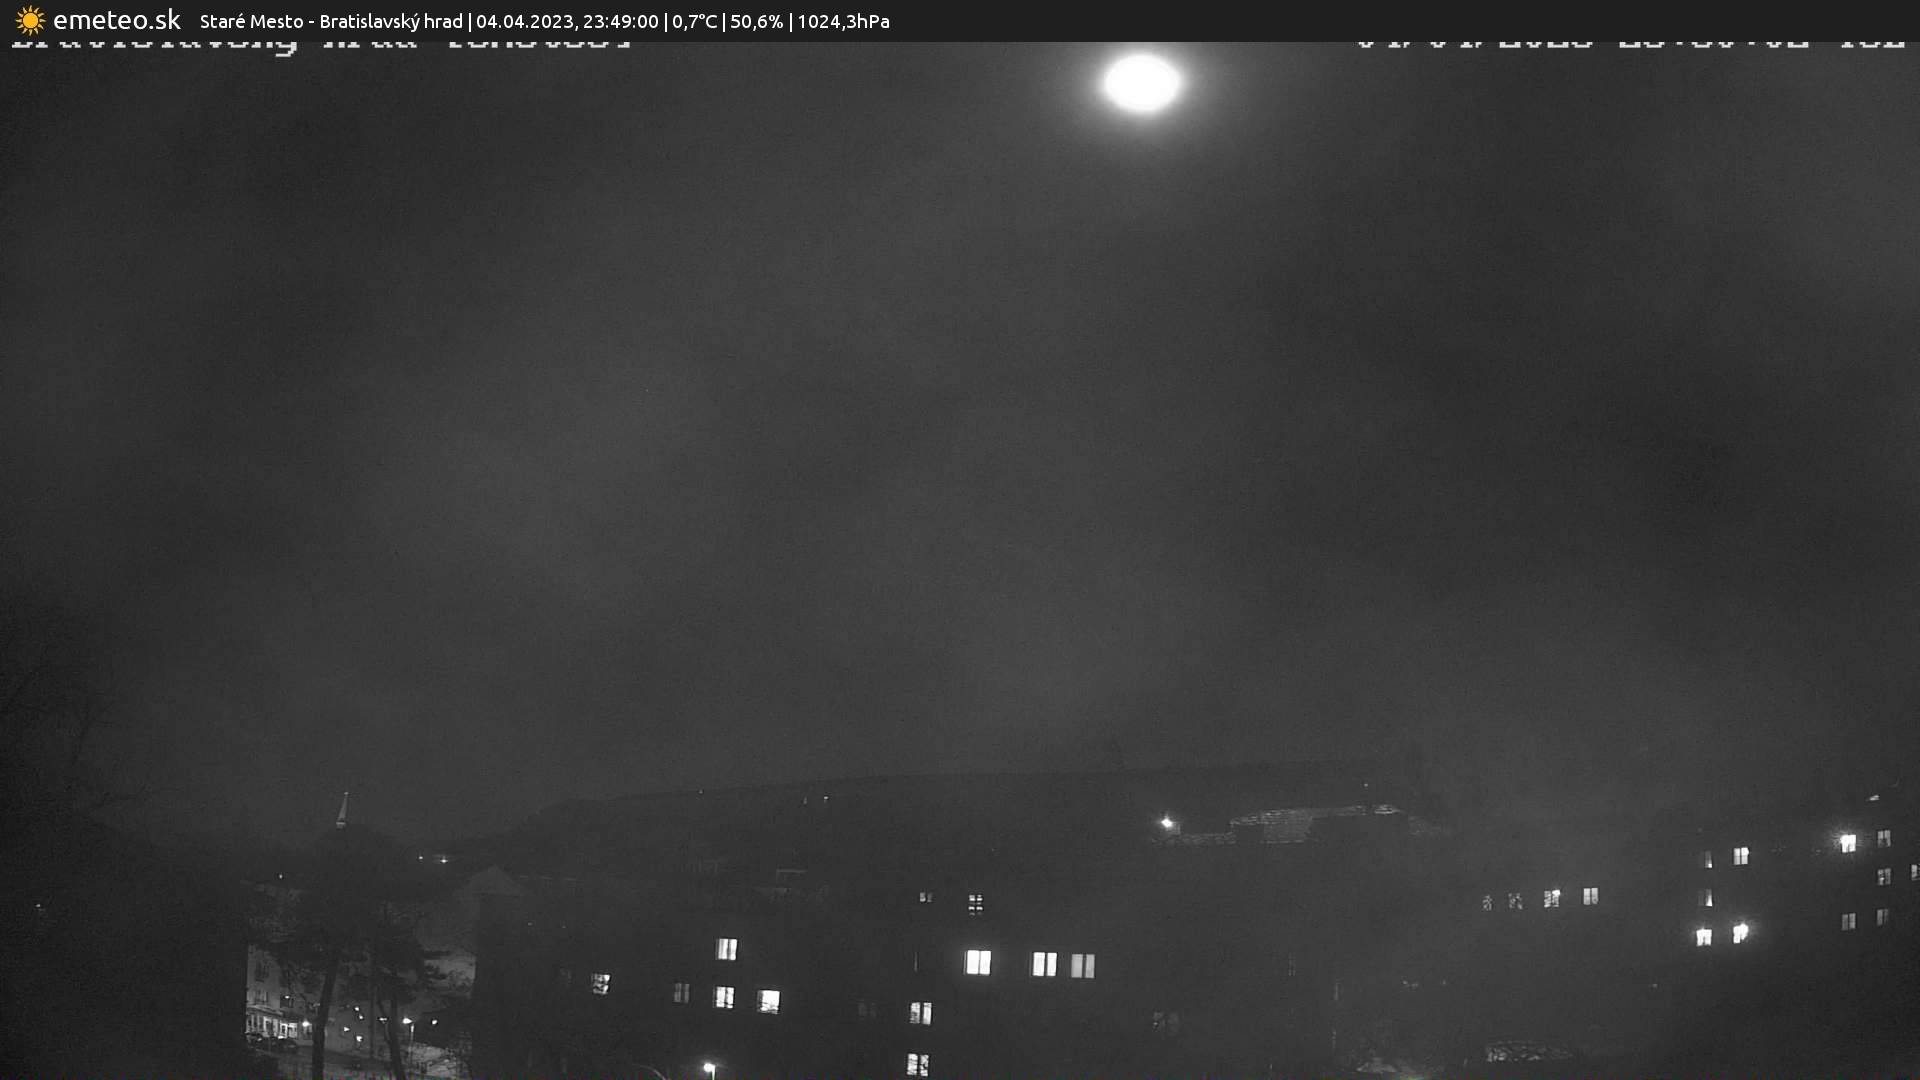Click the largest lit window in building center

(x=977, y=962)
